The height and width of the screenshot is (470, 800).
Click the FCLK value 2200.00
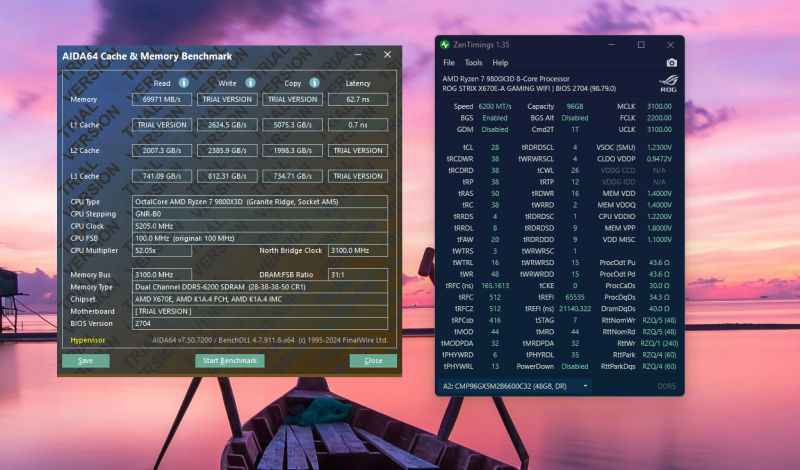coord(659,118)
